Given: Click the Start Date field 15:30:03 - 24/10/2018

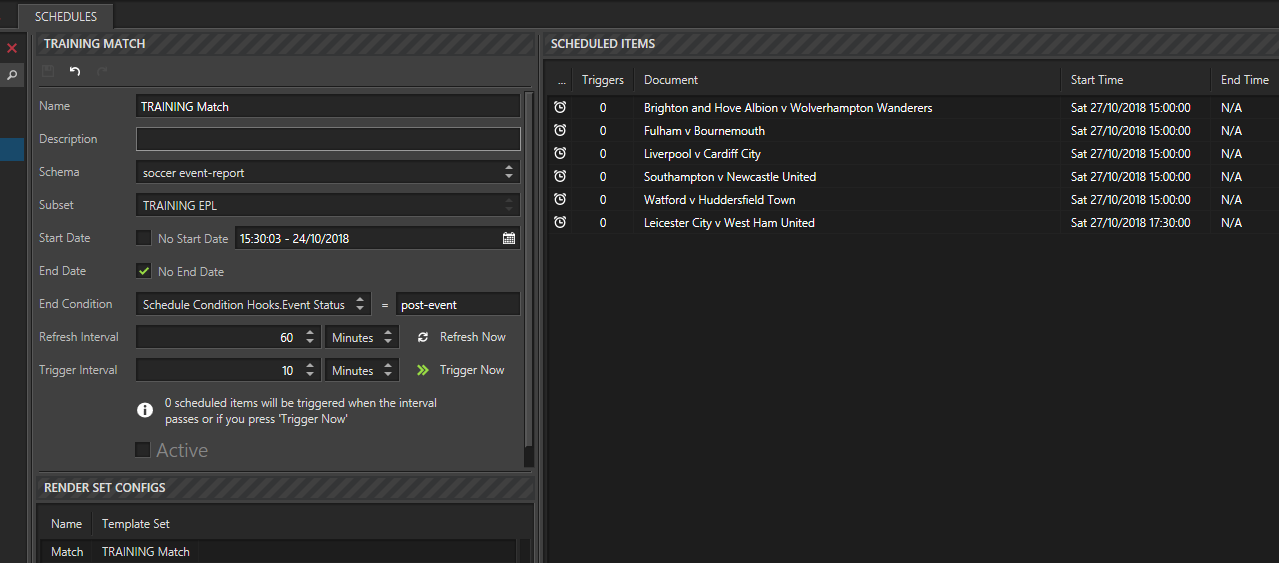Looking at the screenshot, I should [377, 238].
